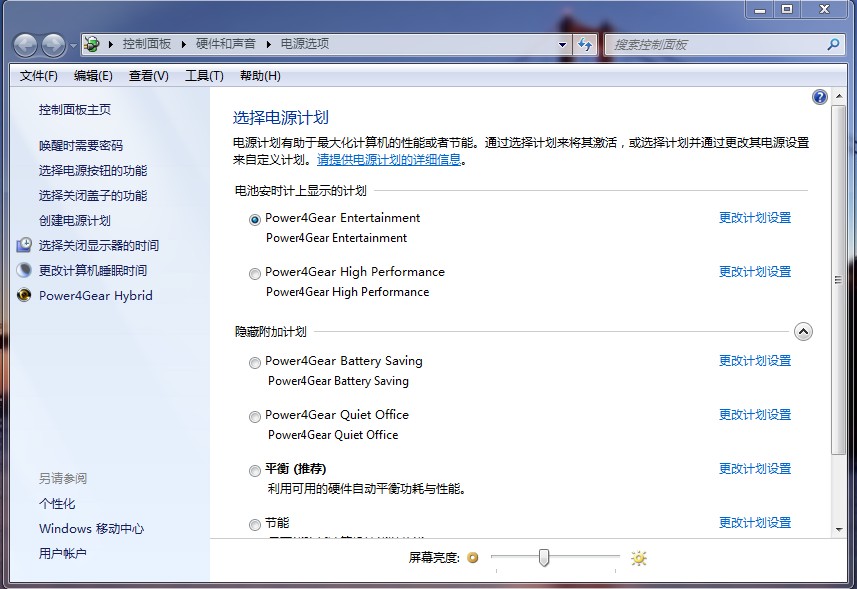The image size is (857, 589).
Task: Open the 帮助(H) menu
Action: (260, 76)
